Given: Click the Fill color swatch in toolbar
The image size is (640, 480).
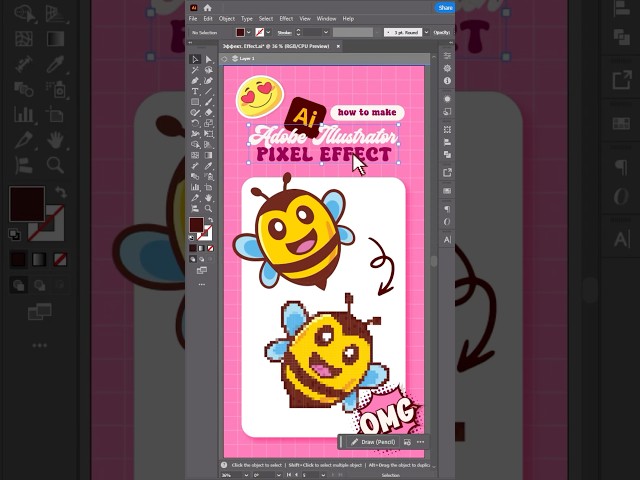Looking at the screenshot, I should click(196, 225).
